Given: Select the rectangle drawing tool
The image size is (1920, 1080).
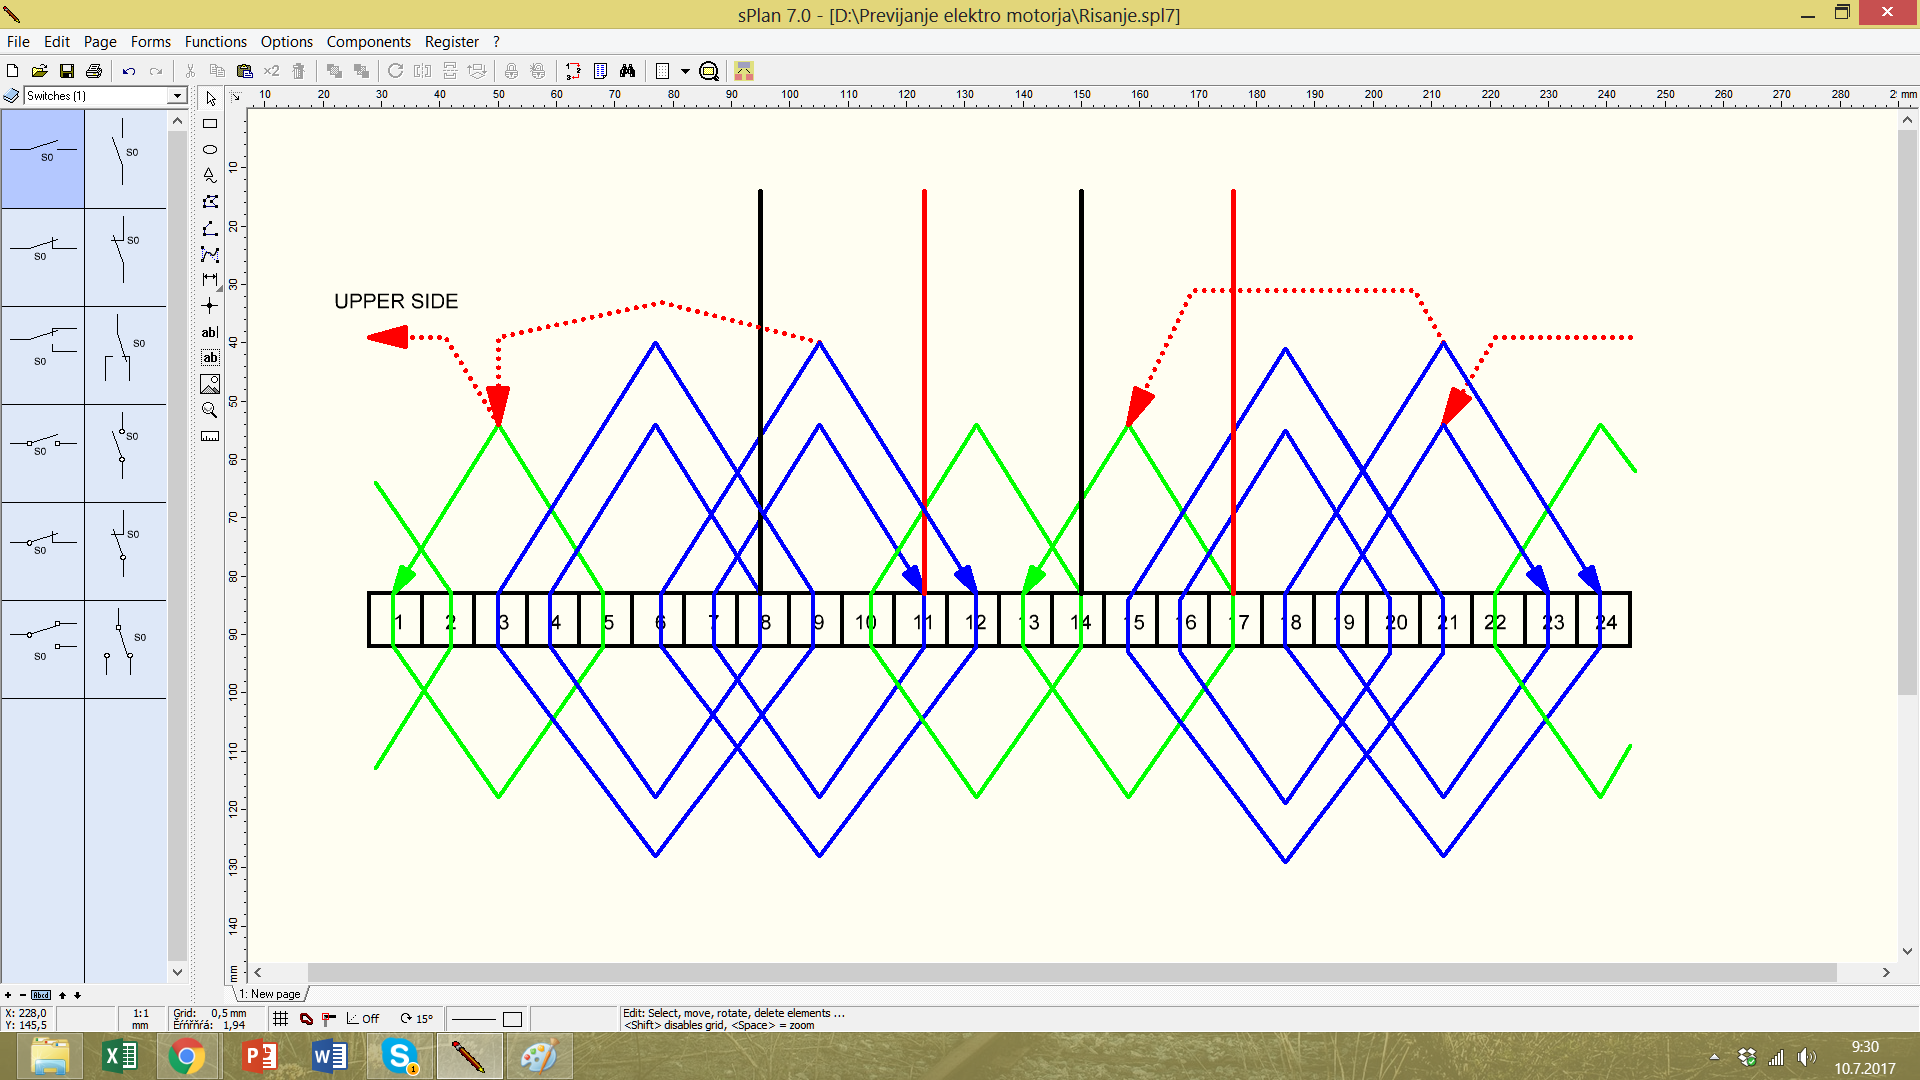Looking at the screenshot, I should click(x=210, y=124).
